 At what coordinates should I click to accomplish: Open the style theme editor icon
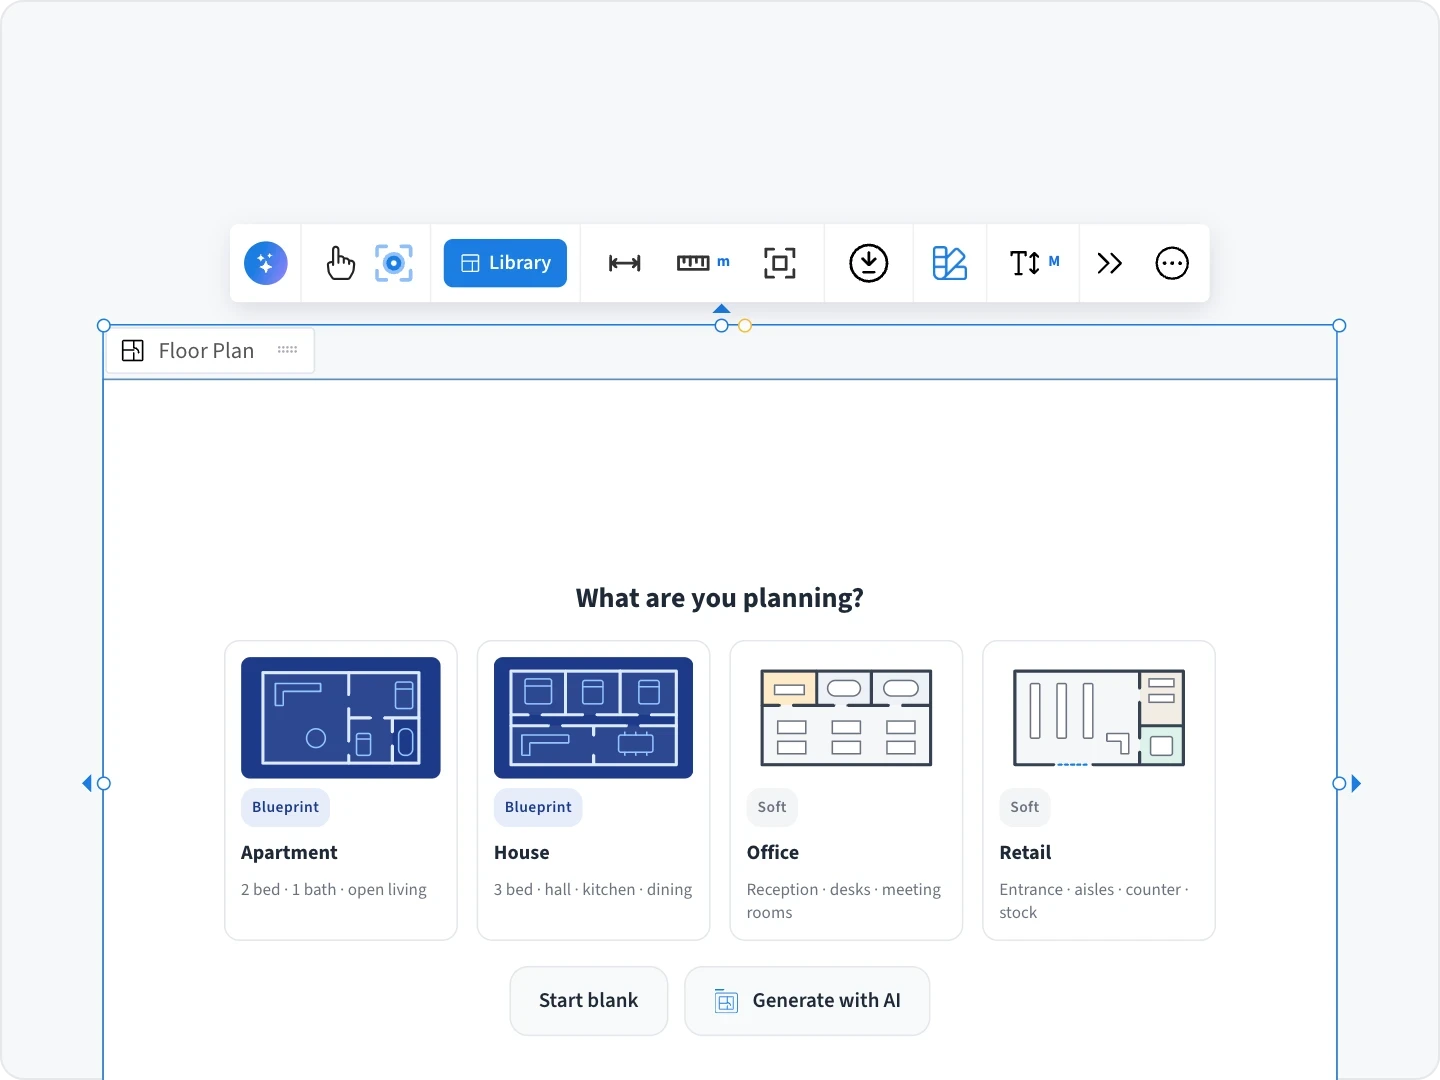coord(949,263)
